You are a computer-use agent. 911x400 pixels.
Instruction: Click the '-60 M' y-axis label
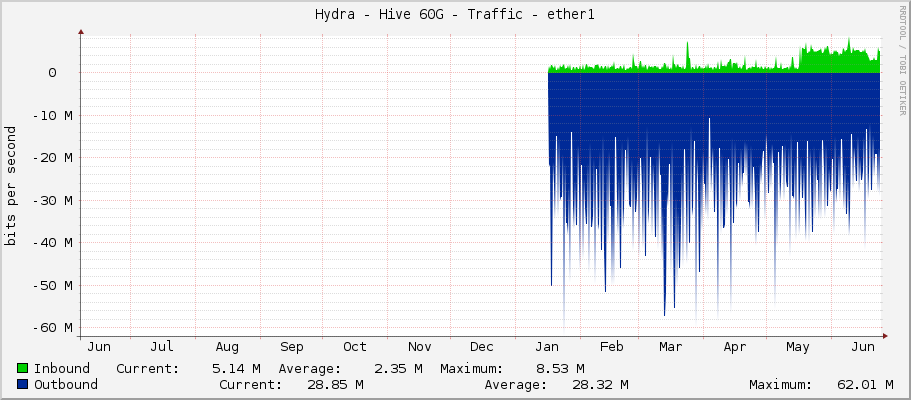[52, 328]
